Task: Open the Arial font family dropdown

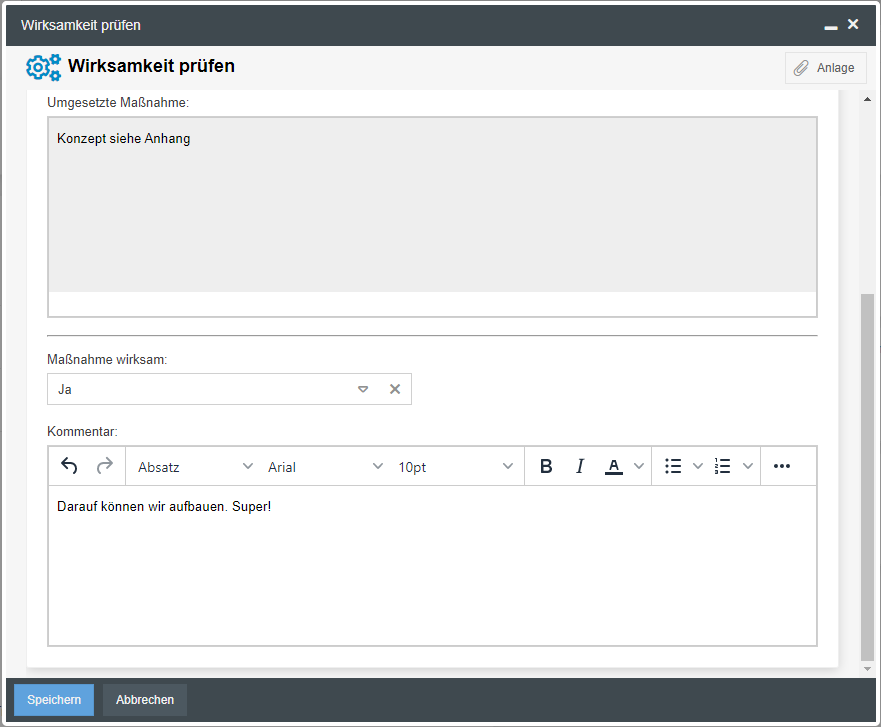Action: tap(325, 467)
